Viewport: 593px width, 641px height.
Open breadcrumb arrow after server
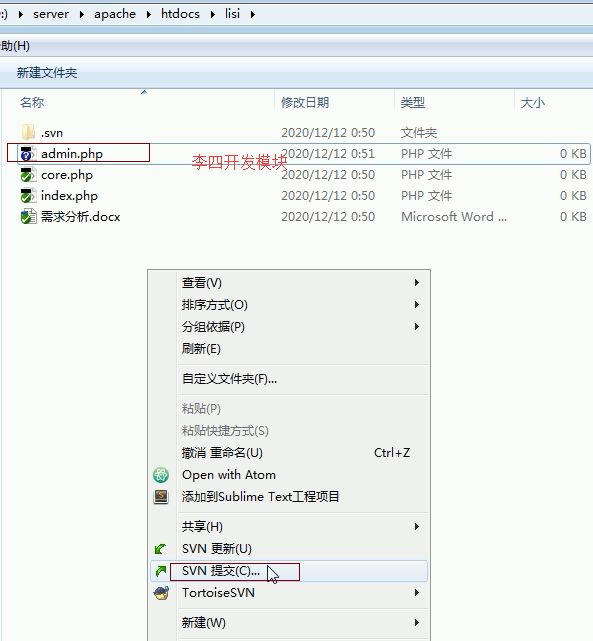click(x=82, y=14)
